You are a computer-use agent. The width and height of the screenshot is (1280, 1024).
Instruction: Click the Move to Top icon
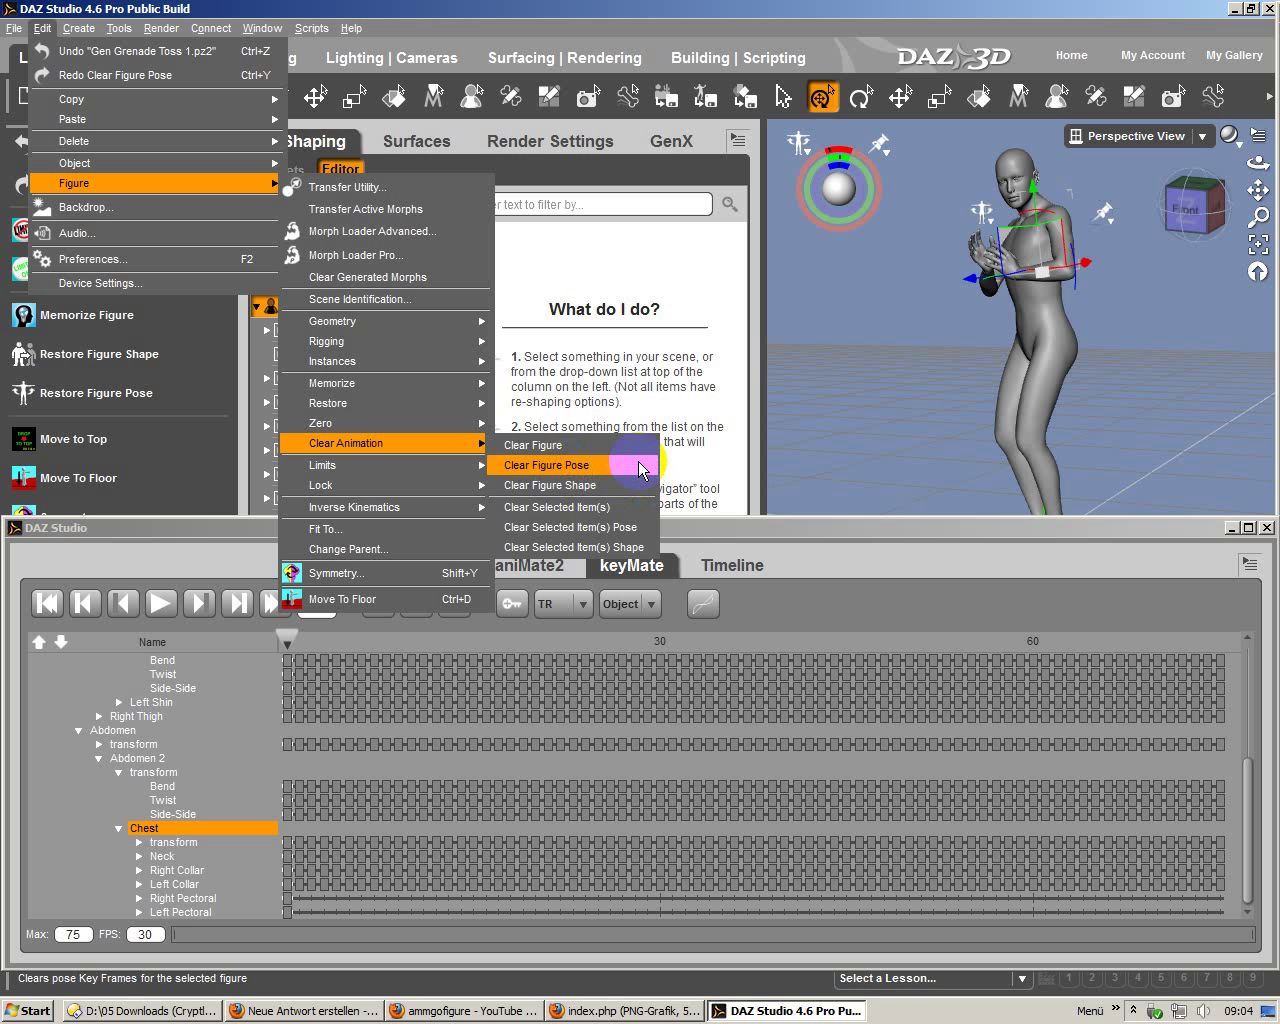[24, 439]
